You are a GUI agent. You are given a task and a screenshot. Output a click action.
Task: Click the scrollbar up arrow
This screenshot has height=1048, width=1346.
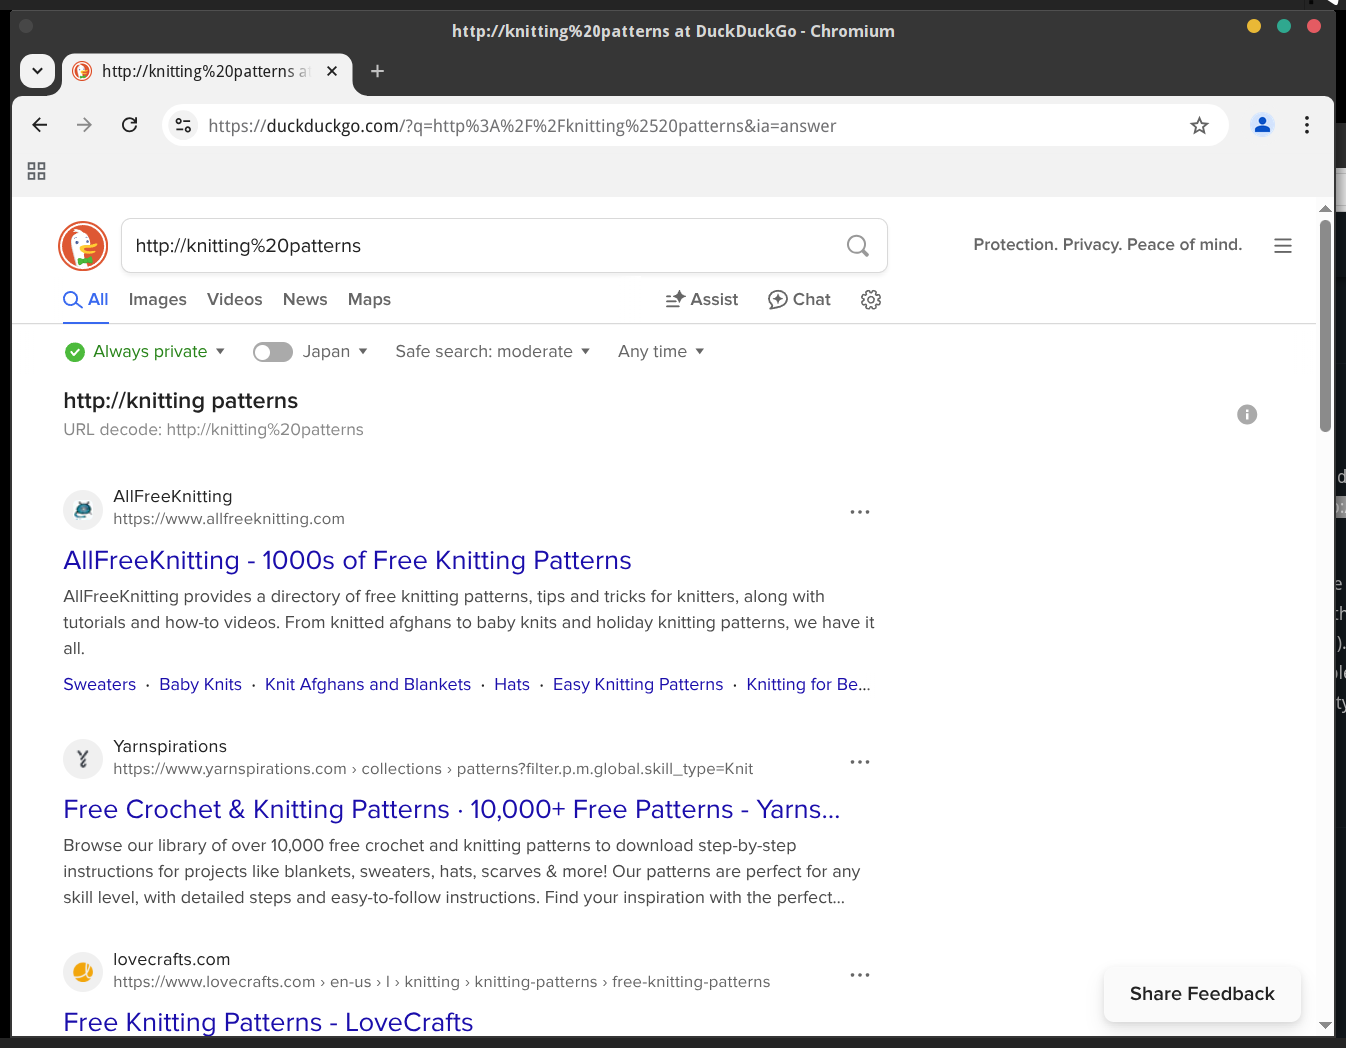point(1325,209)
